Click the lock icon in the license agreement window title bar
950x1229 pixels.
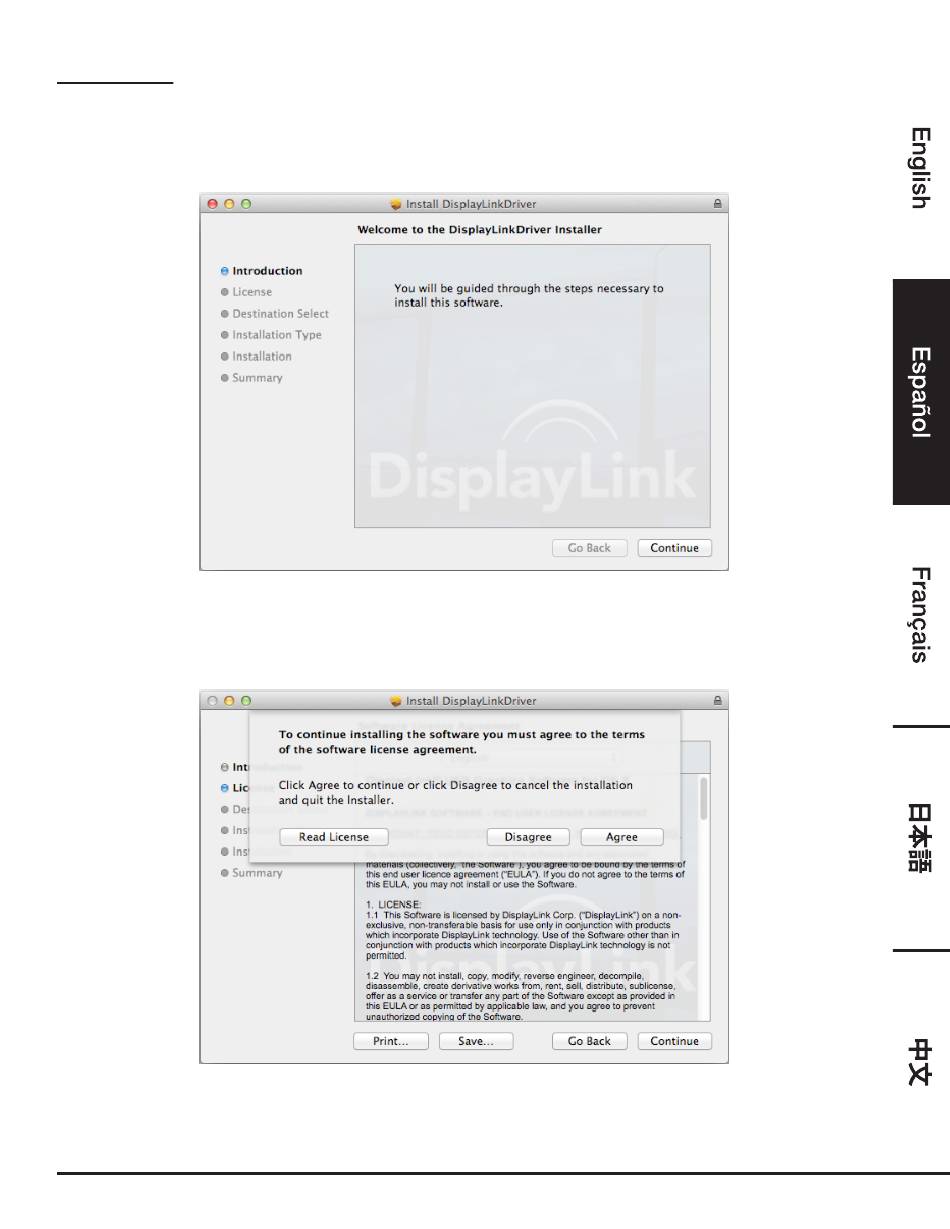(x=717, y=701)
